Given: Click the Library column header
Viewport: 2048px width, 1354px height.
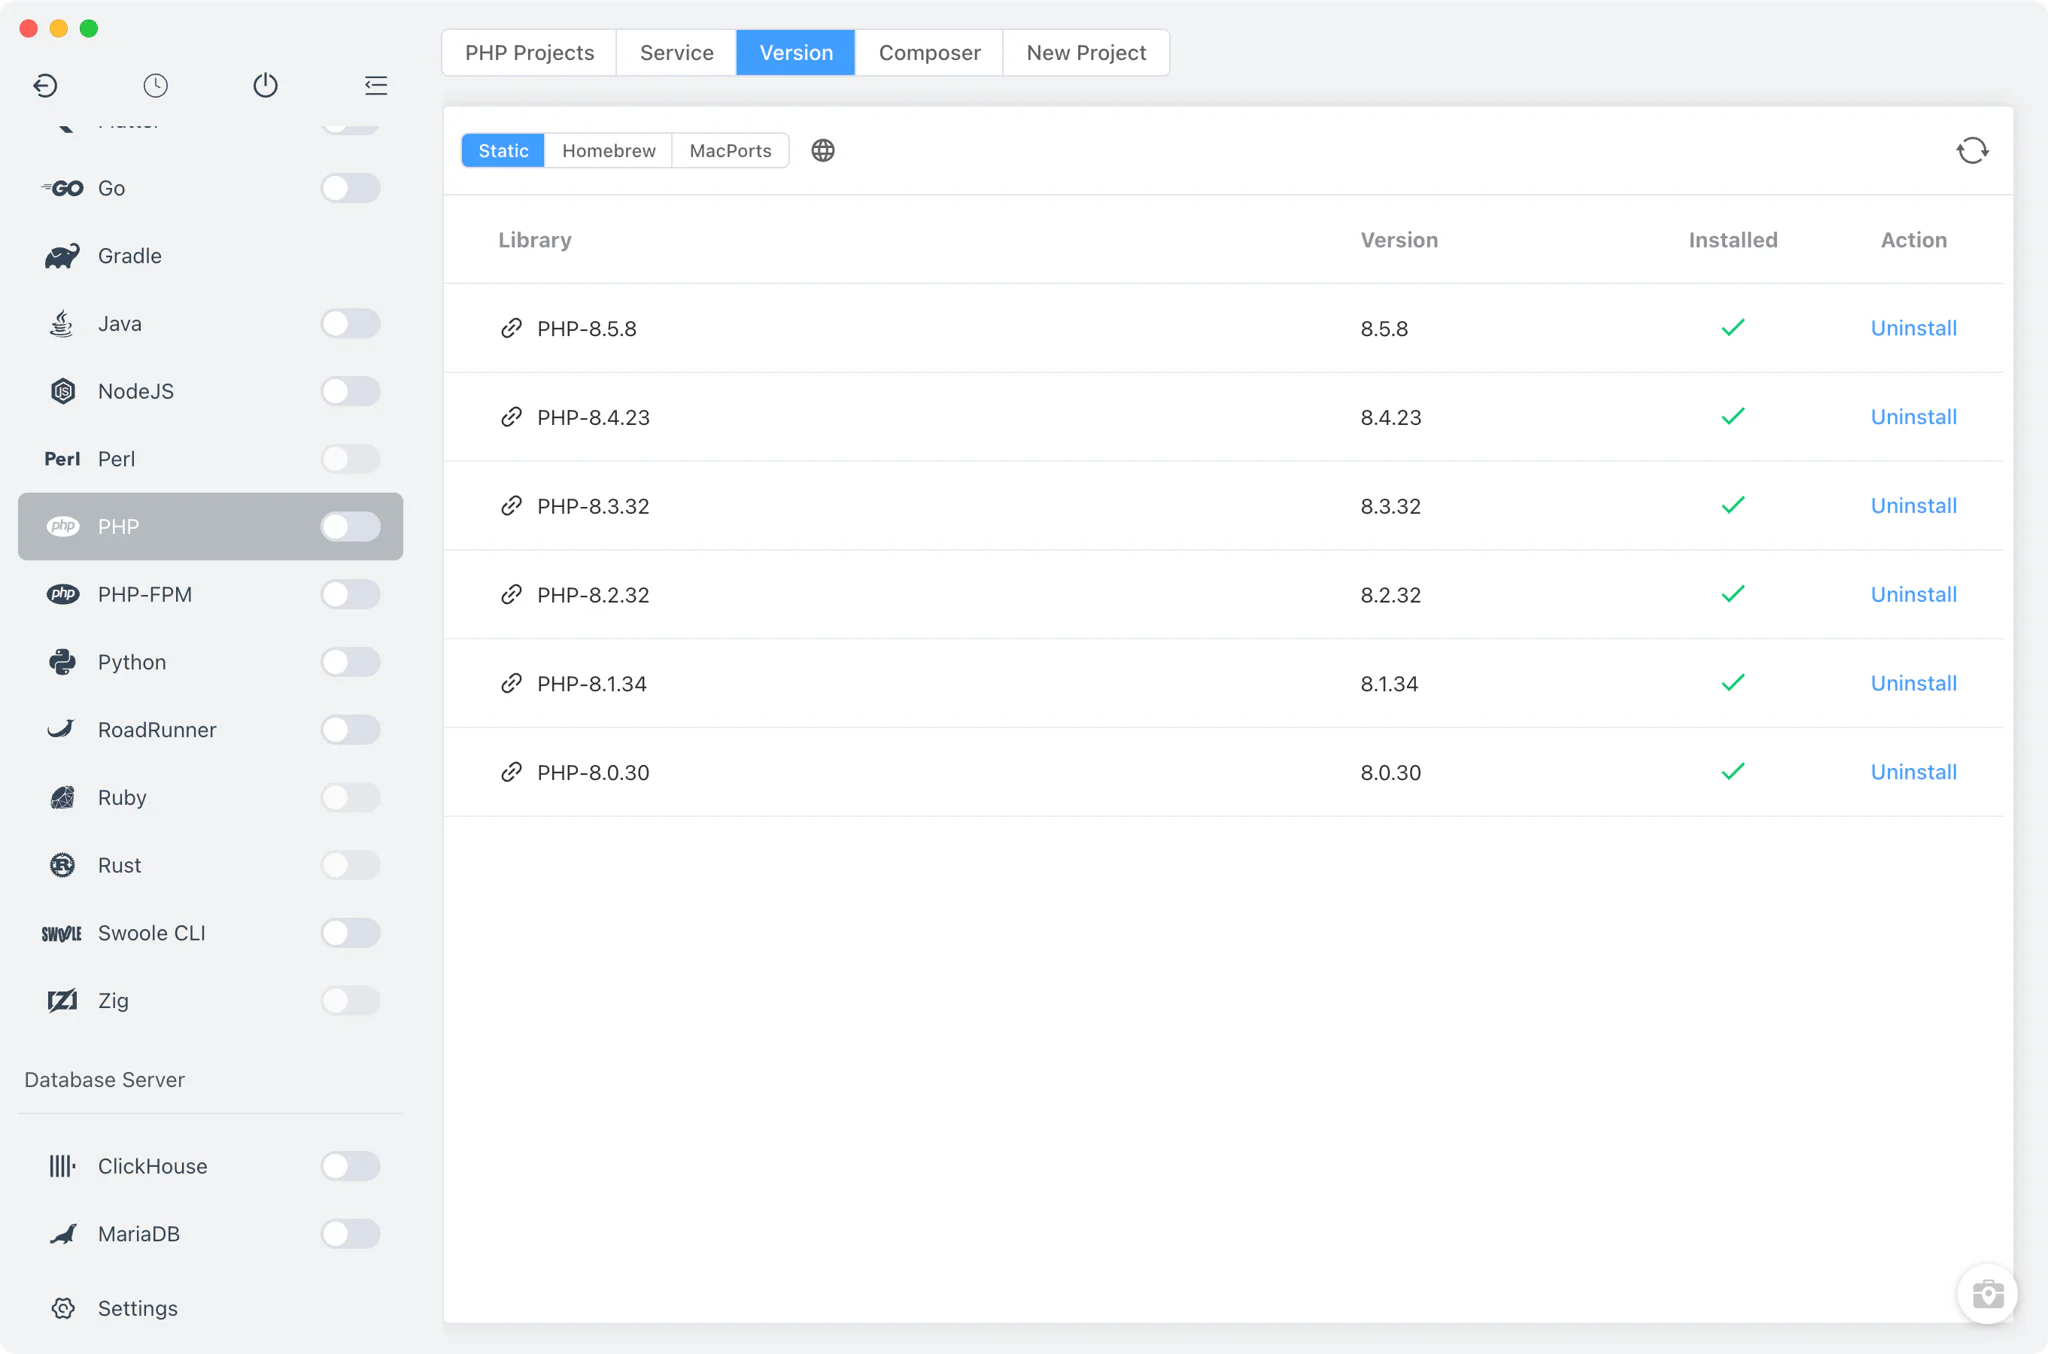Looking at the screenshot, I should coord(535,240).
